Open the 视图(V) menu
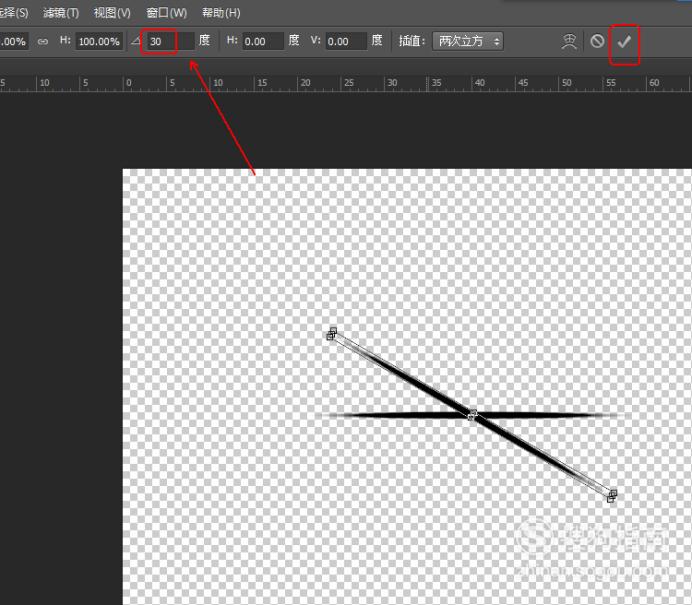 tap(112, 13)
